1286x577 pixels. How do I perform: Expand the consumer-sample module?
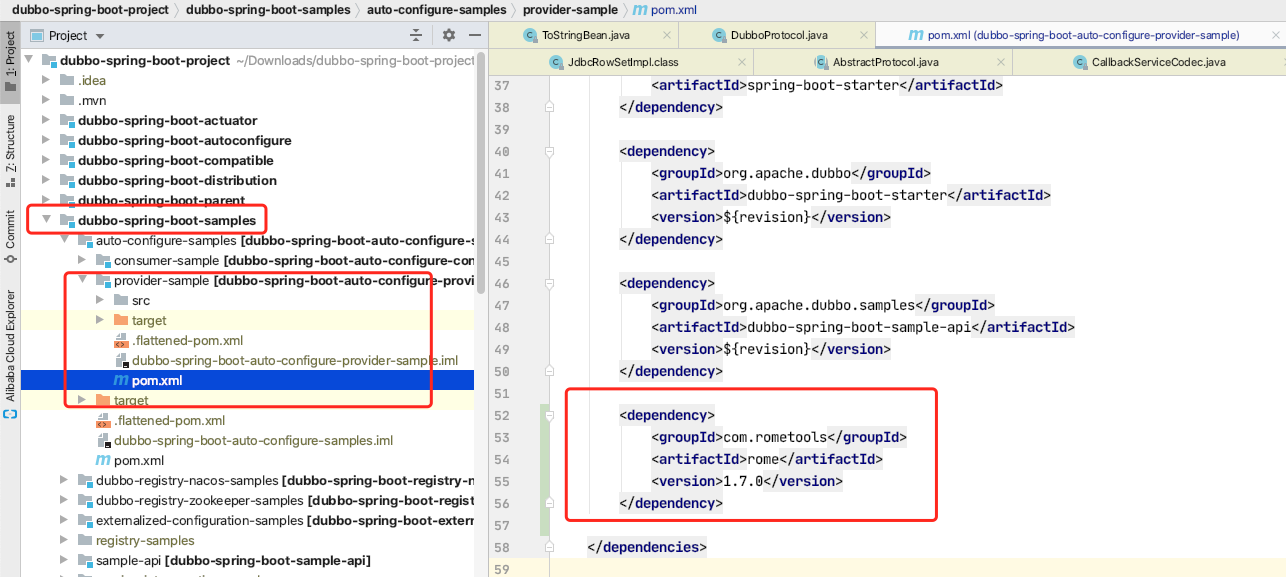tap(82, 260)
